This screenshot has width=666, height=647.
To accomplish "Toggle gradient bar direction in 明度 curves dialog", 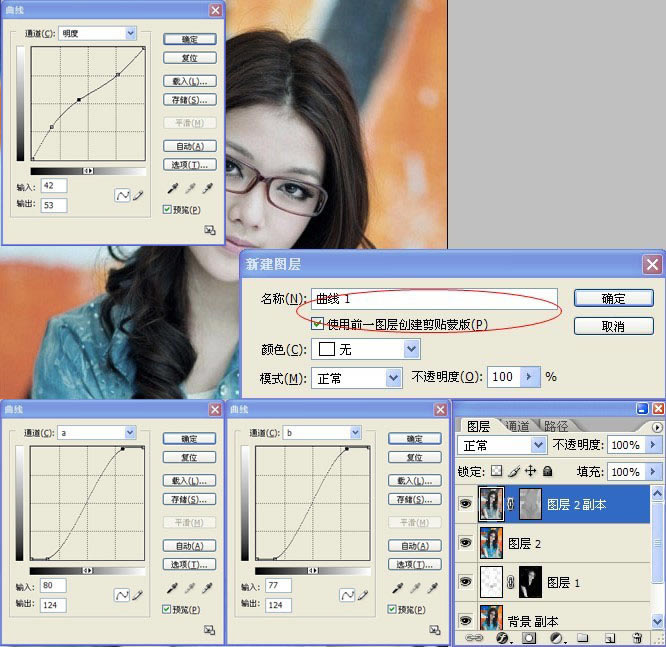I will pyautogui.click(x=88, y=171).
